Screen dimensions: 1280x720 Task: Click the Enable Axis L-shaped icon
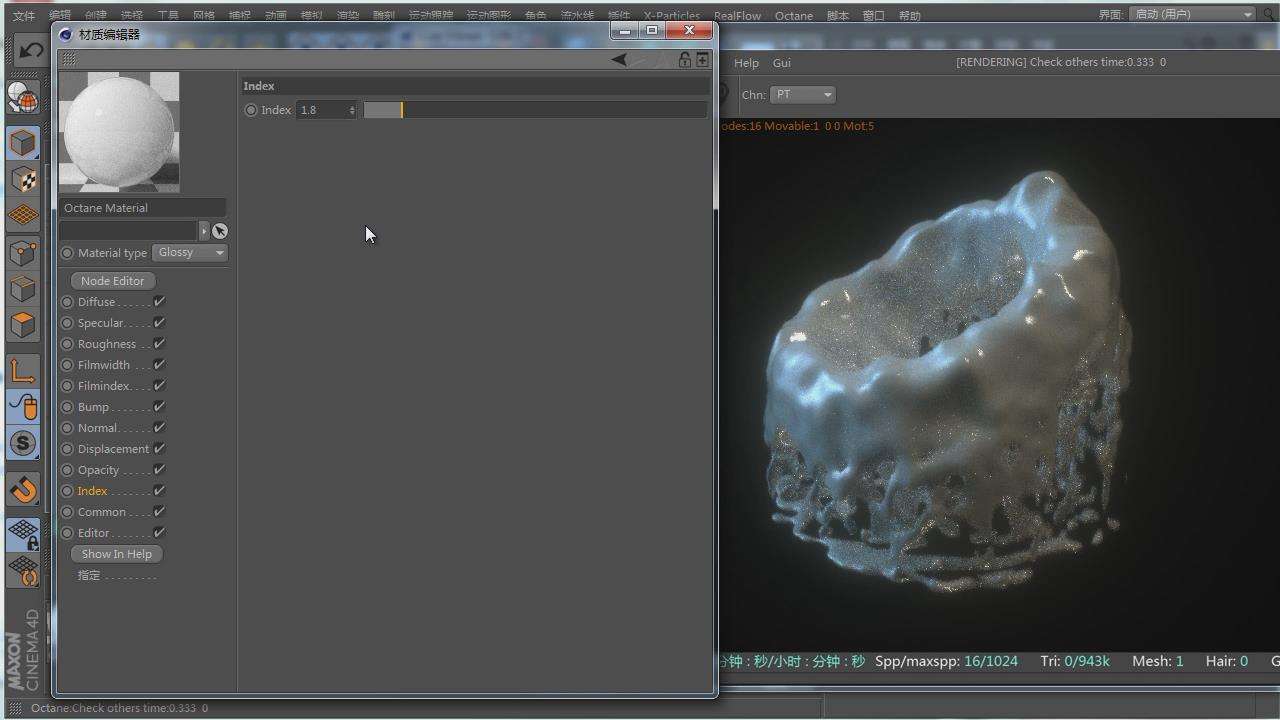23,371
